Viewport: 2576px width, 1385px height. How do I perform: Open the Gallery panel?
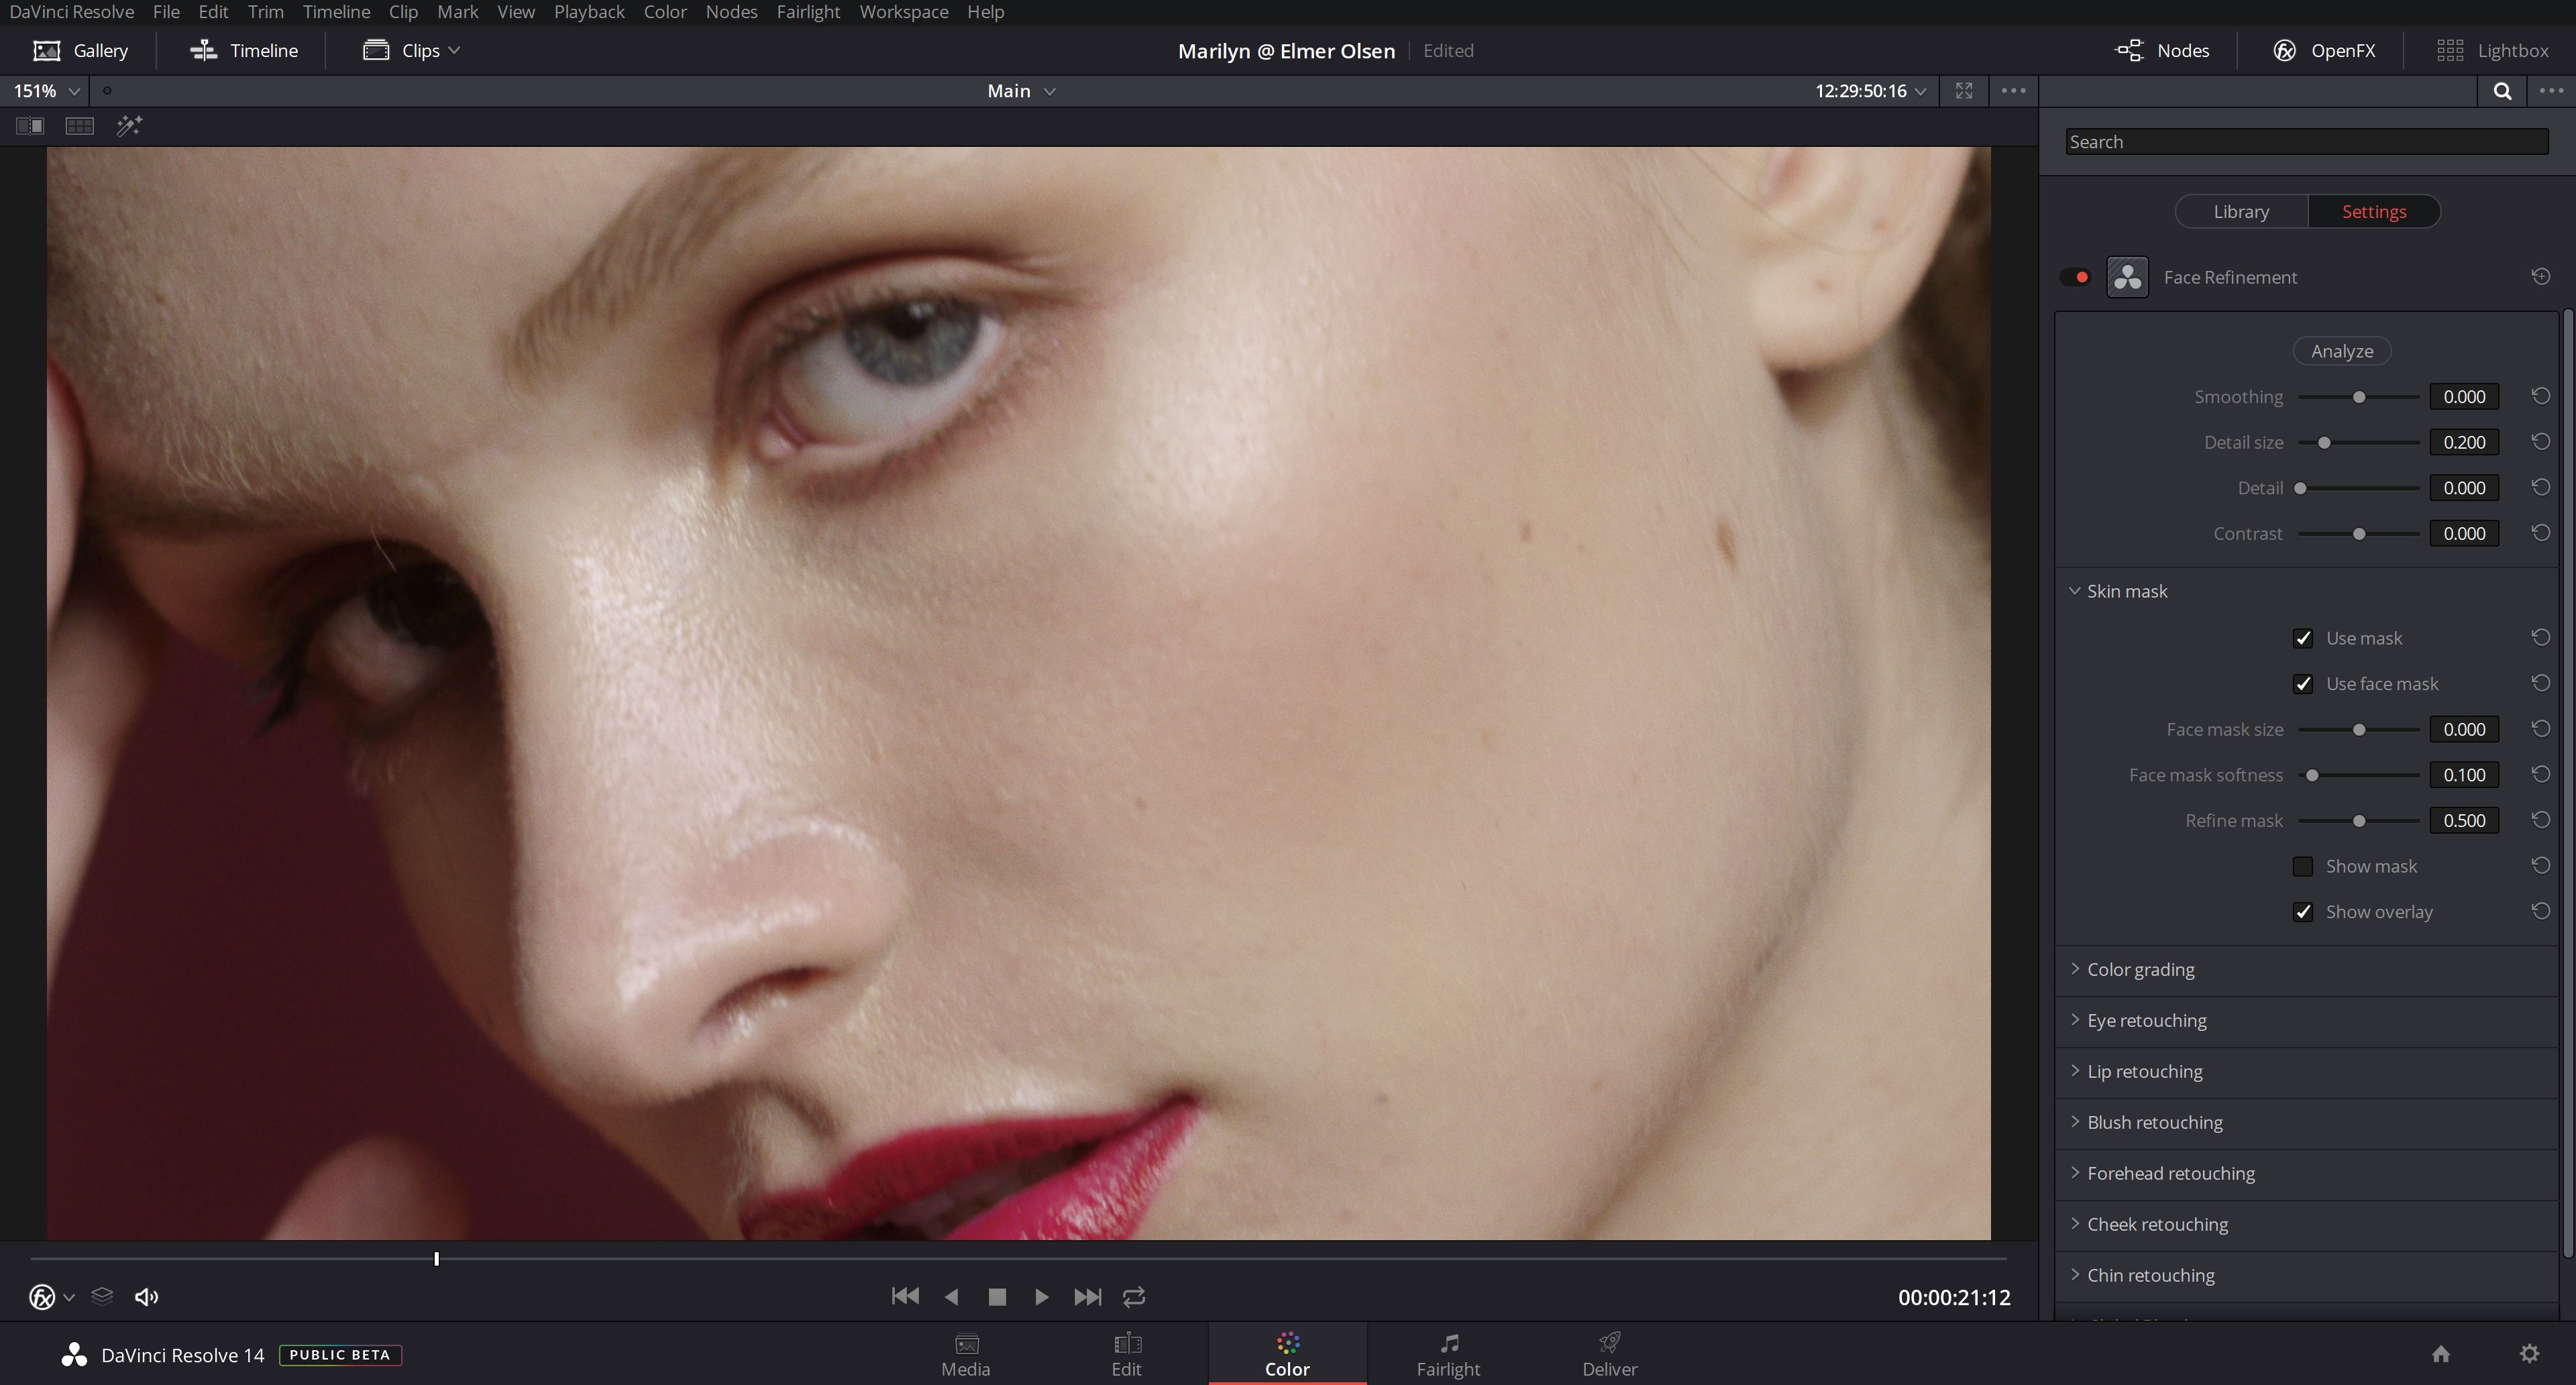click(x=81, y=50)
